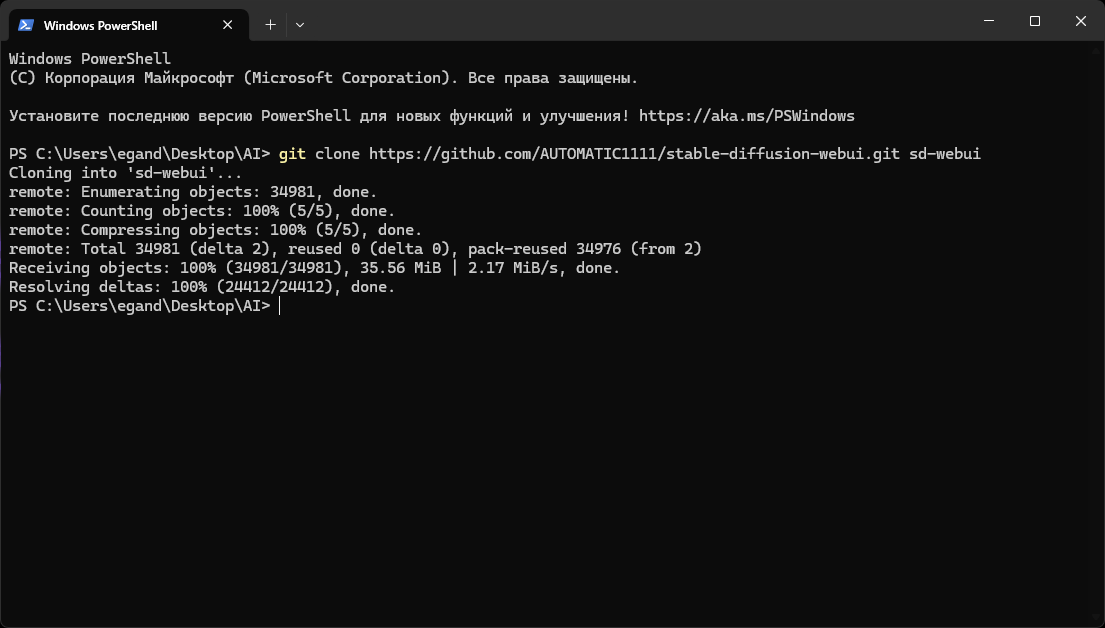Click the github.com stable-diffusion-webui.git URL

pos(634,154)
